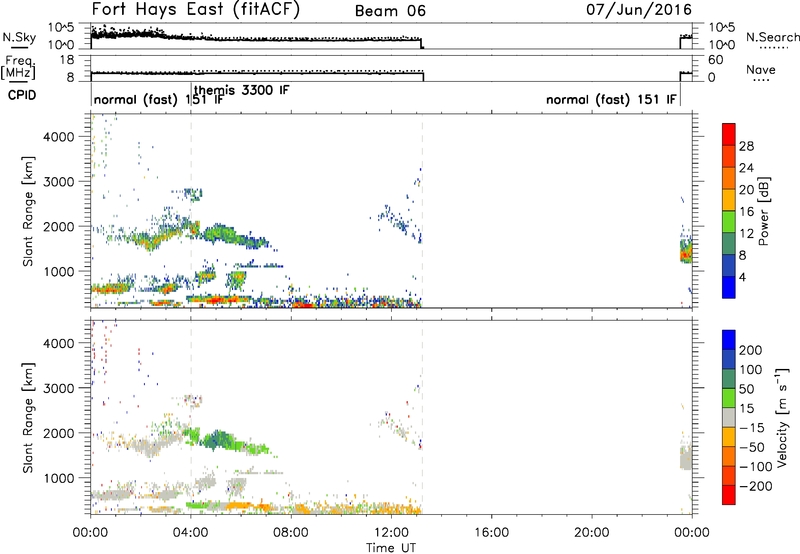Click the '1000' tick on the velocity panel
This screenshot has height=554, width=800.
tap(59, 478)
